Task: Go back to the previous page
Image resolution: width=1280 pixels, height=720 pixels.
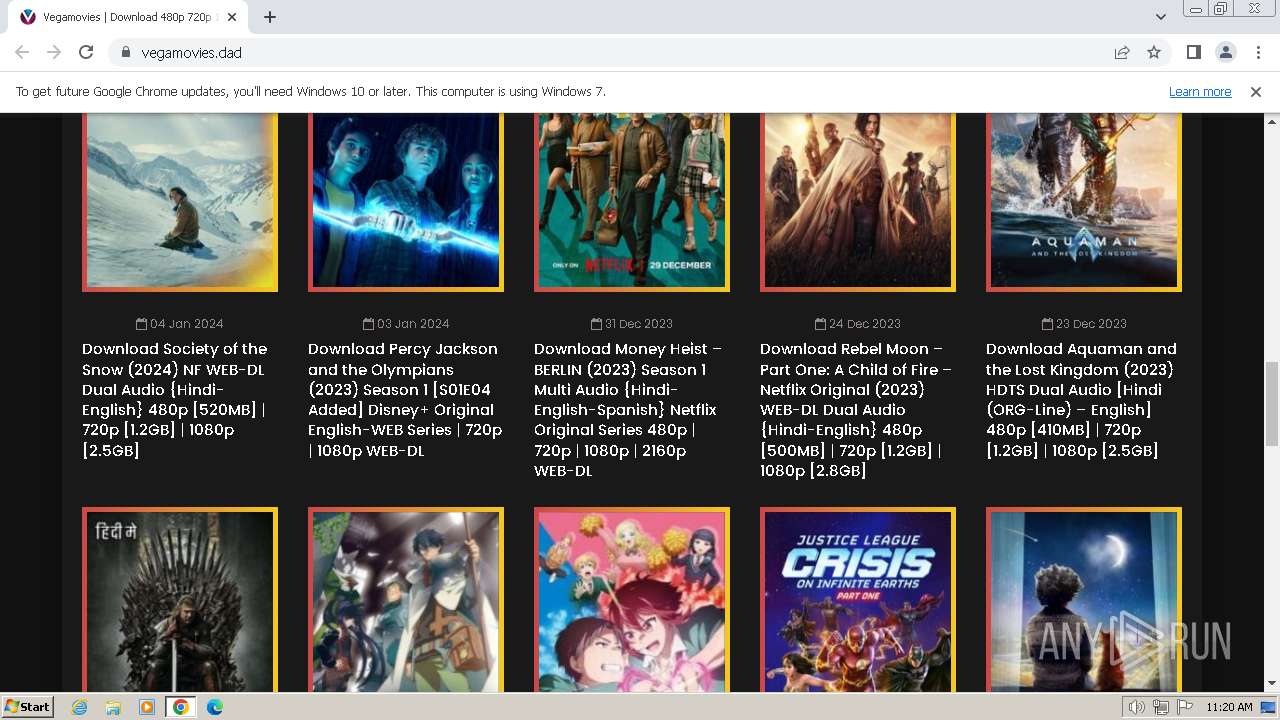Action: pos(22,52)
